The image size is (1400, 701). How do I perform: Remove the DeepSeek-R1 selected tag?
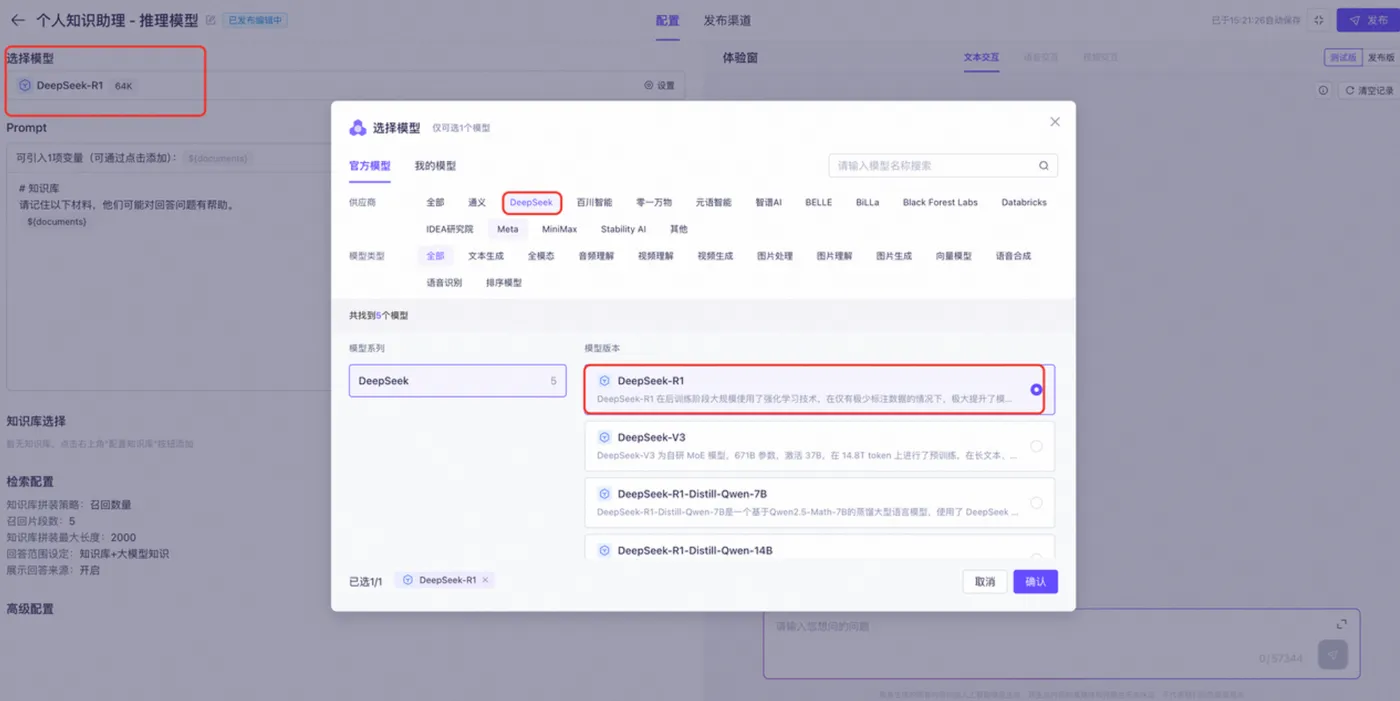click(485, 580)
